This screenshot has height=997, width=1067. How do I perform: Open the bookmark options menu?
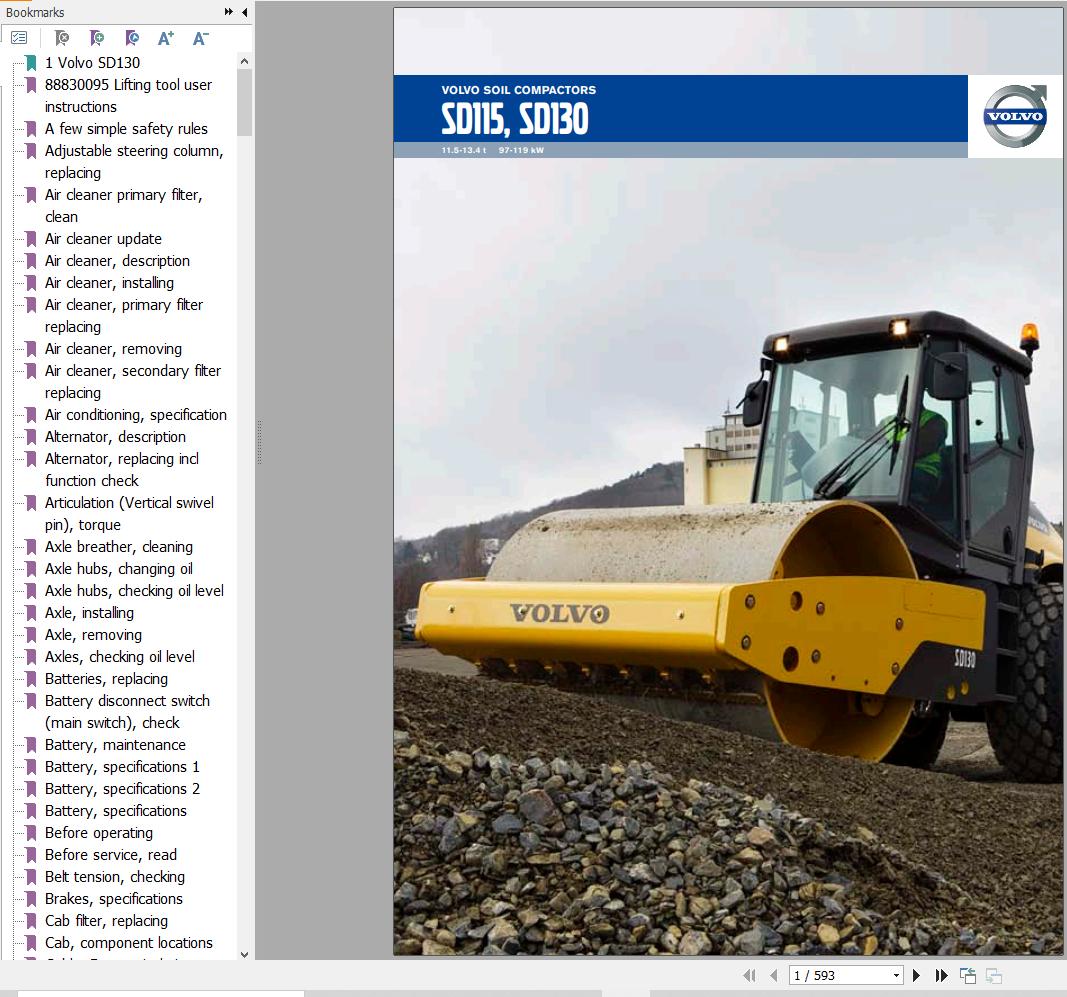click(x=18, y=38)
